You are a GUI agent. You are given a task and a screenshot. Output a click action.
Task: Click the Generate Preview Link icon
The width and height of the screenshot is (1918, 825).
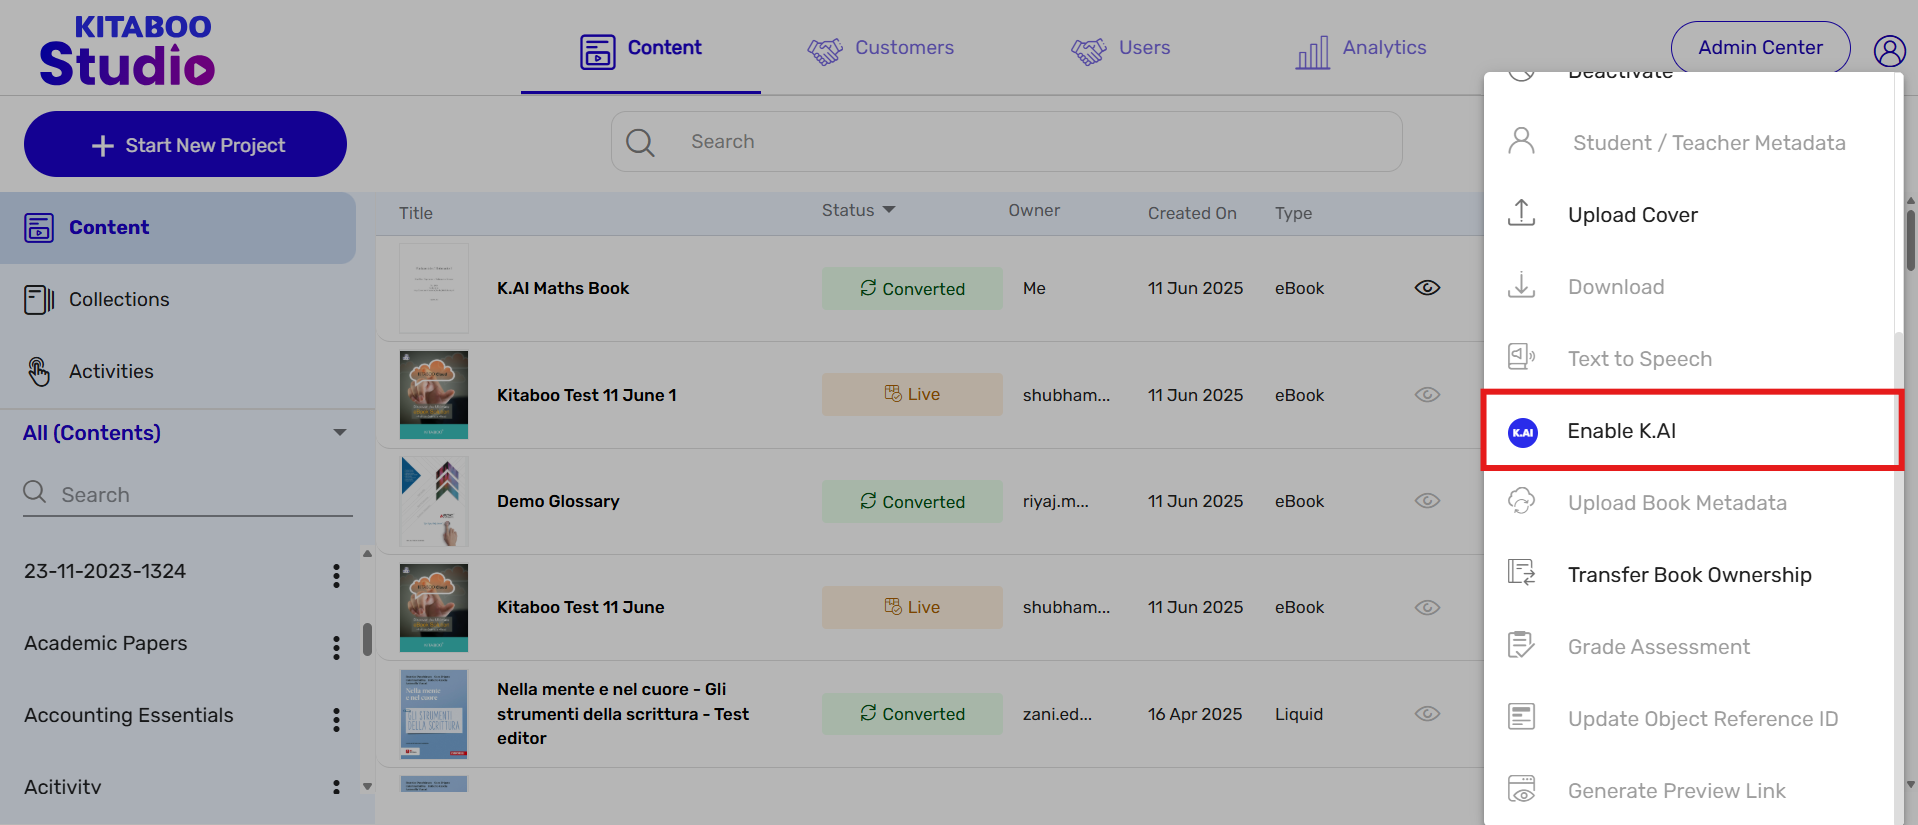tap(1521, 789)
